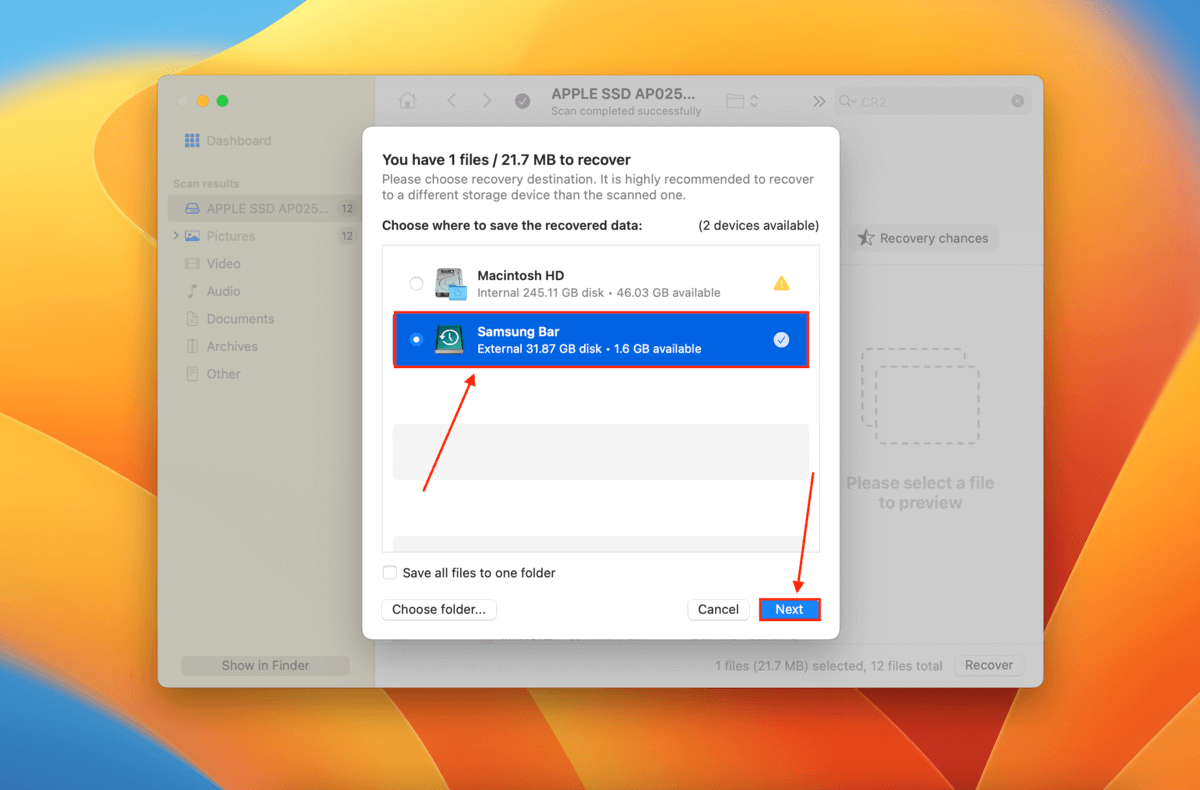Show more toolbar items with double chevron
The image size is (1200, 790).
[819, 101]
